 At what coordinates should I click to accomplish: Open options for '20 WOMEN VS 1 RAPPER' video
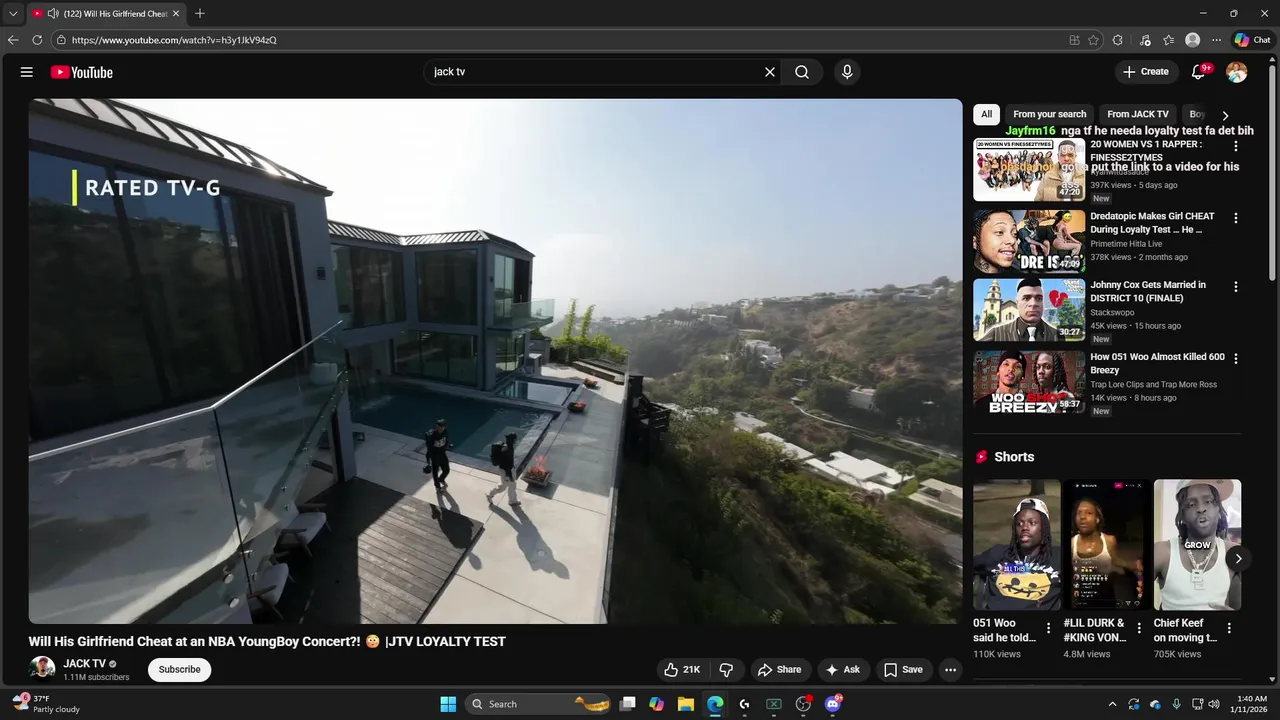click(x=1236, y=146)
